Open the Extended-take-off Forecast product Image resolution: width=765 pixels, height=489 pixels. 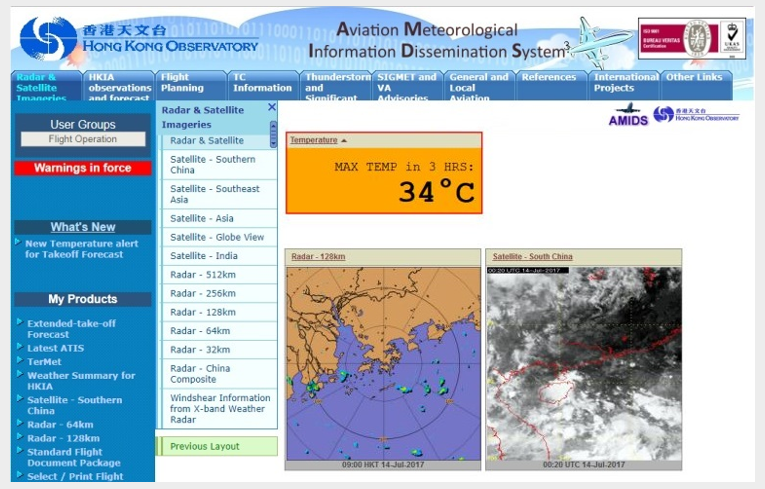click(71, 329)
